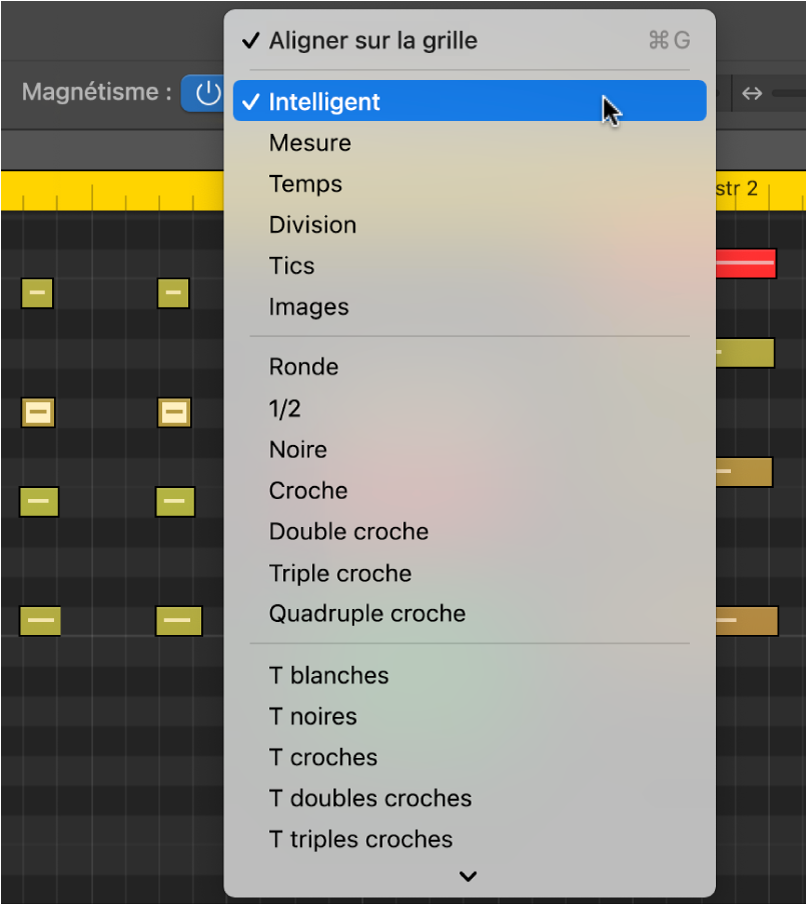The width and height of the screenshot is (806, 904).
Task: Choose Images snap mode
Action: [x=308, y=307]
